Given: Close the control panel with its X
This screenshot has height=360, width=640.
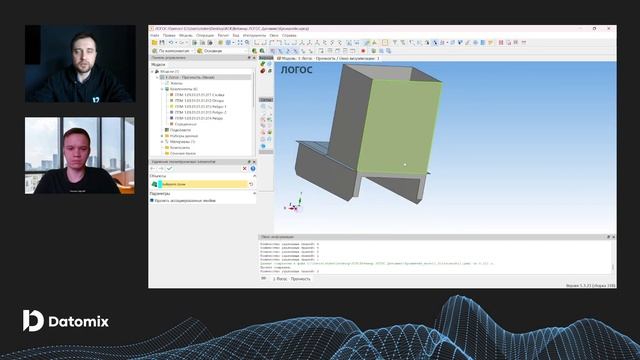Looking at the screenshot, I should coord(254,58).
